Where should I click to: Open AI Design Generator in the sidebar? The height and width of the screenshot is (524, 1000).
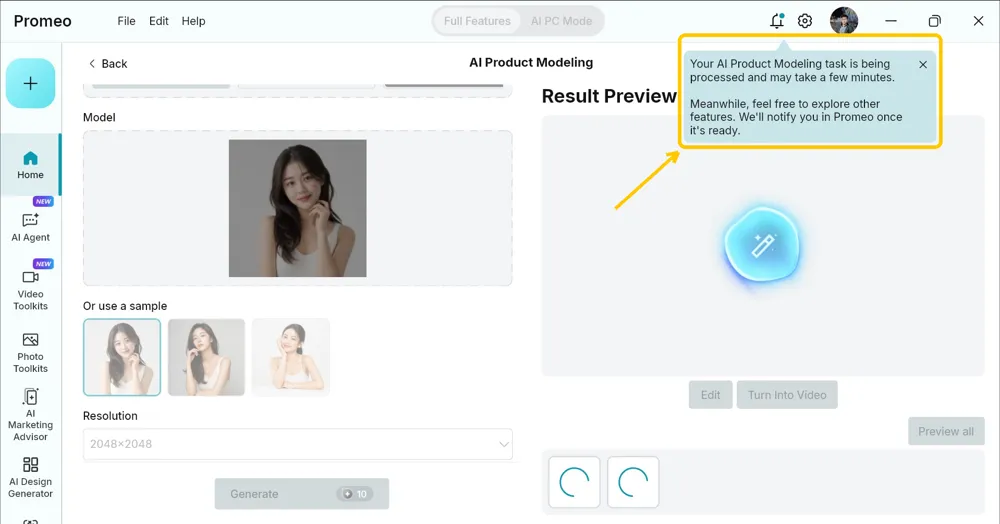click(30, 477)
